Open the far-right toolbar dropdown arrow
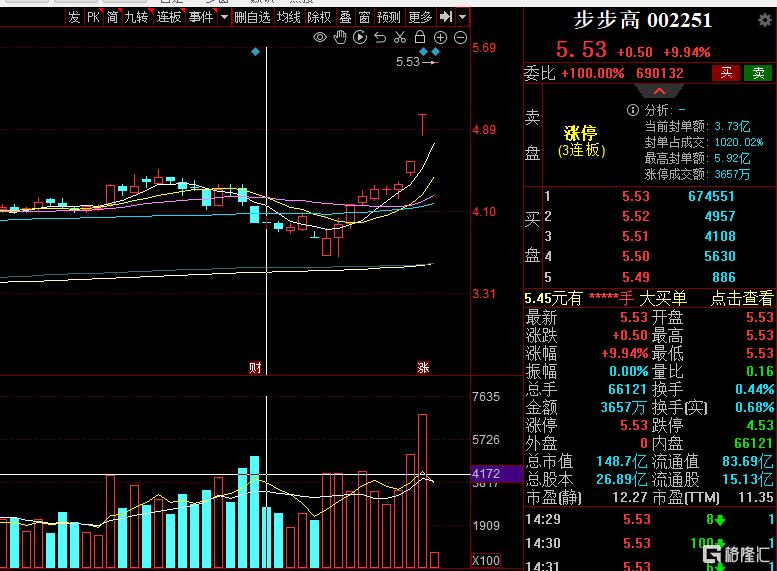 point(462,17)
